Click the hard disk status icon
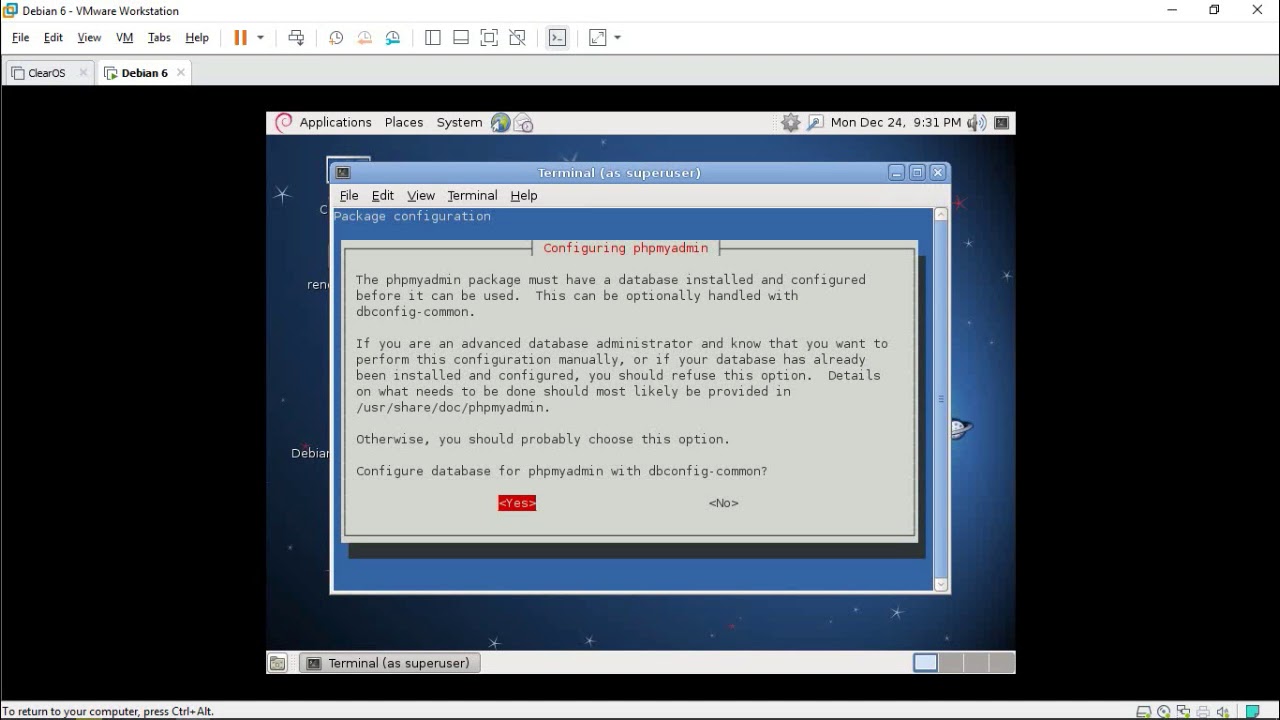Viewport: 1280px width, 720px height. pos(1144,712)
